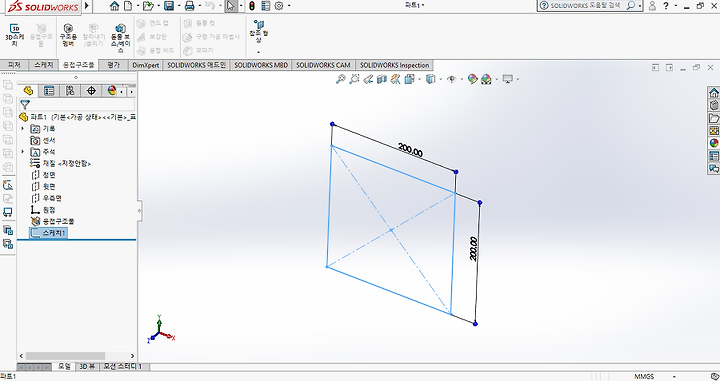Viewport: 720px width, 381px height.
Task: Click View Settings monitor icon
Action: 507,79
